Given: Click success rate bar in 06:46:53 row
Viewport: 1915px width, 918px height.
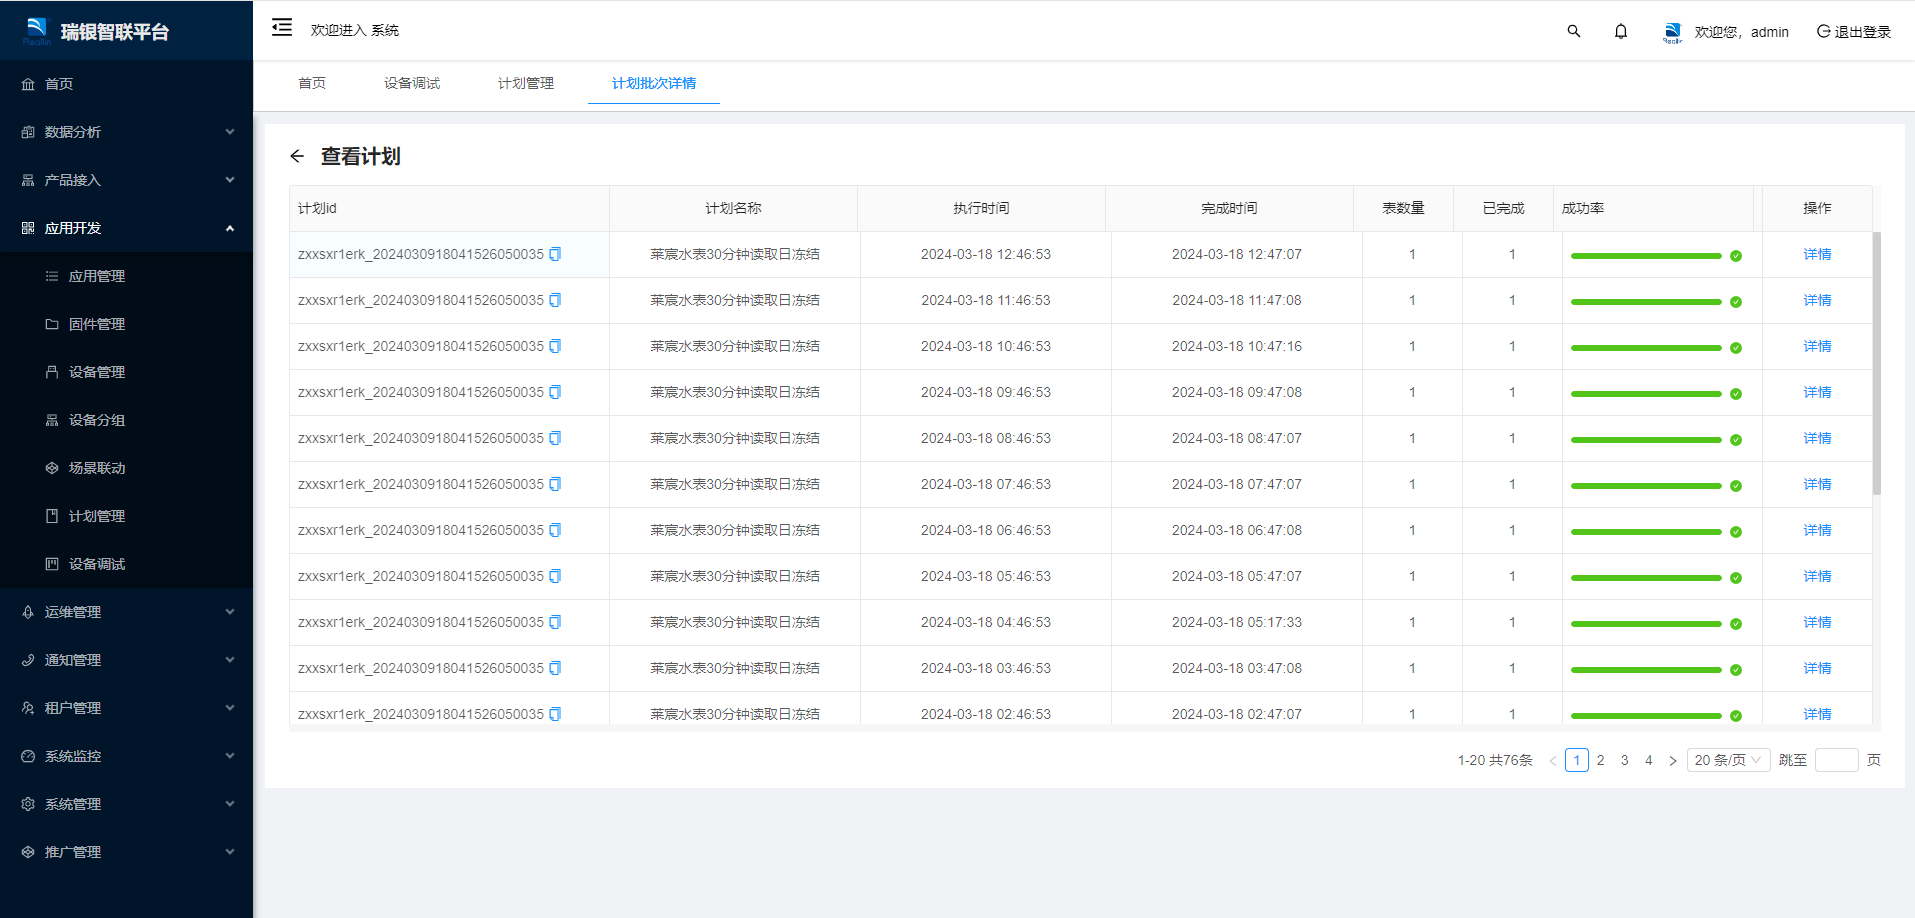Looking at the screenshot, I should [1646, 532].
